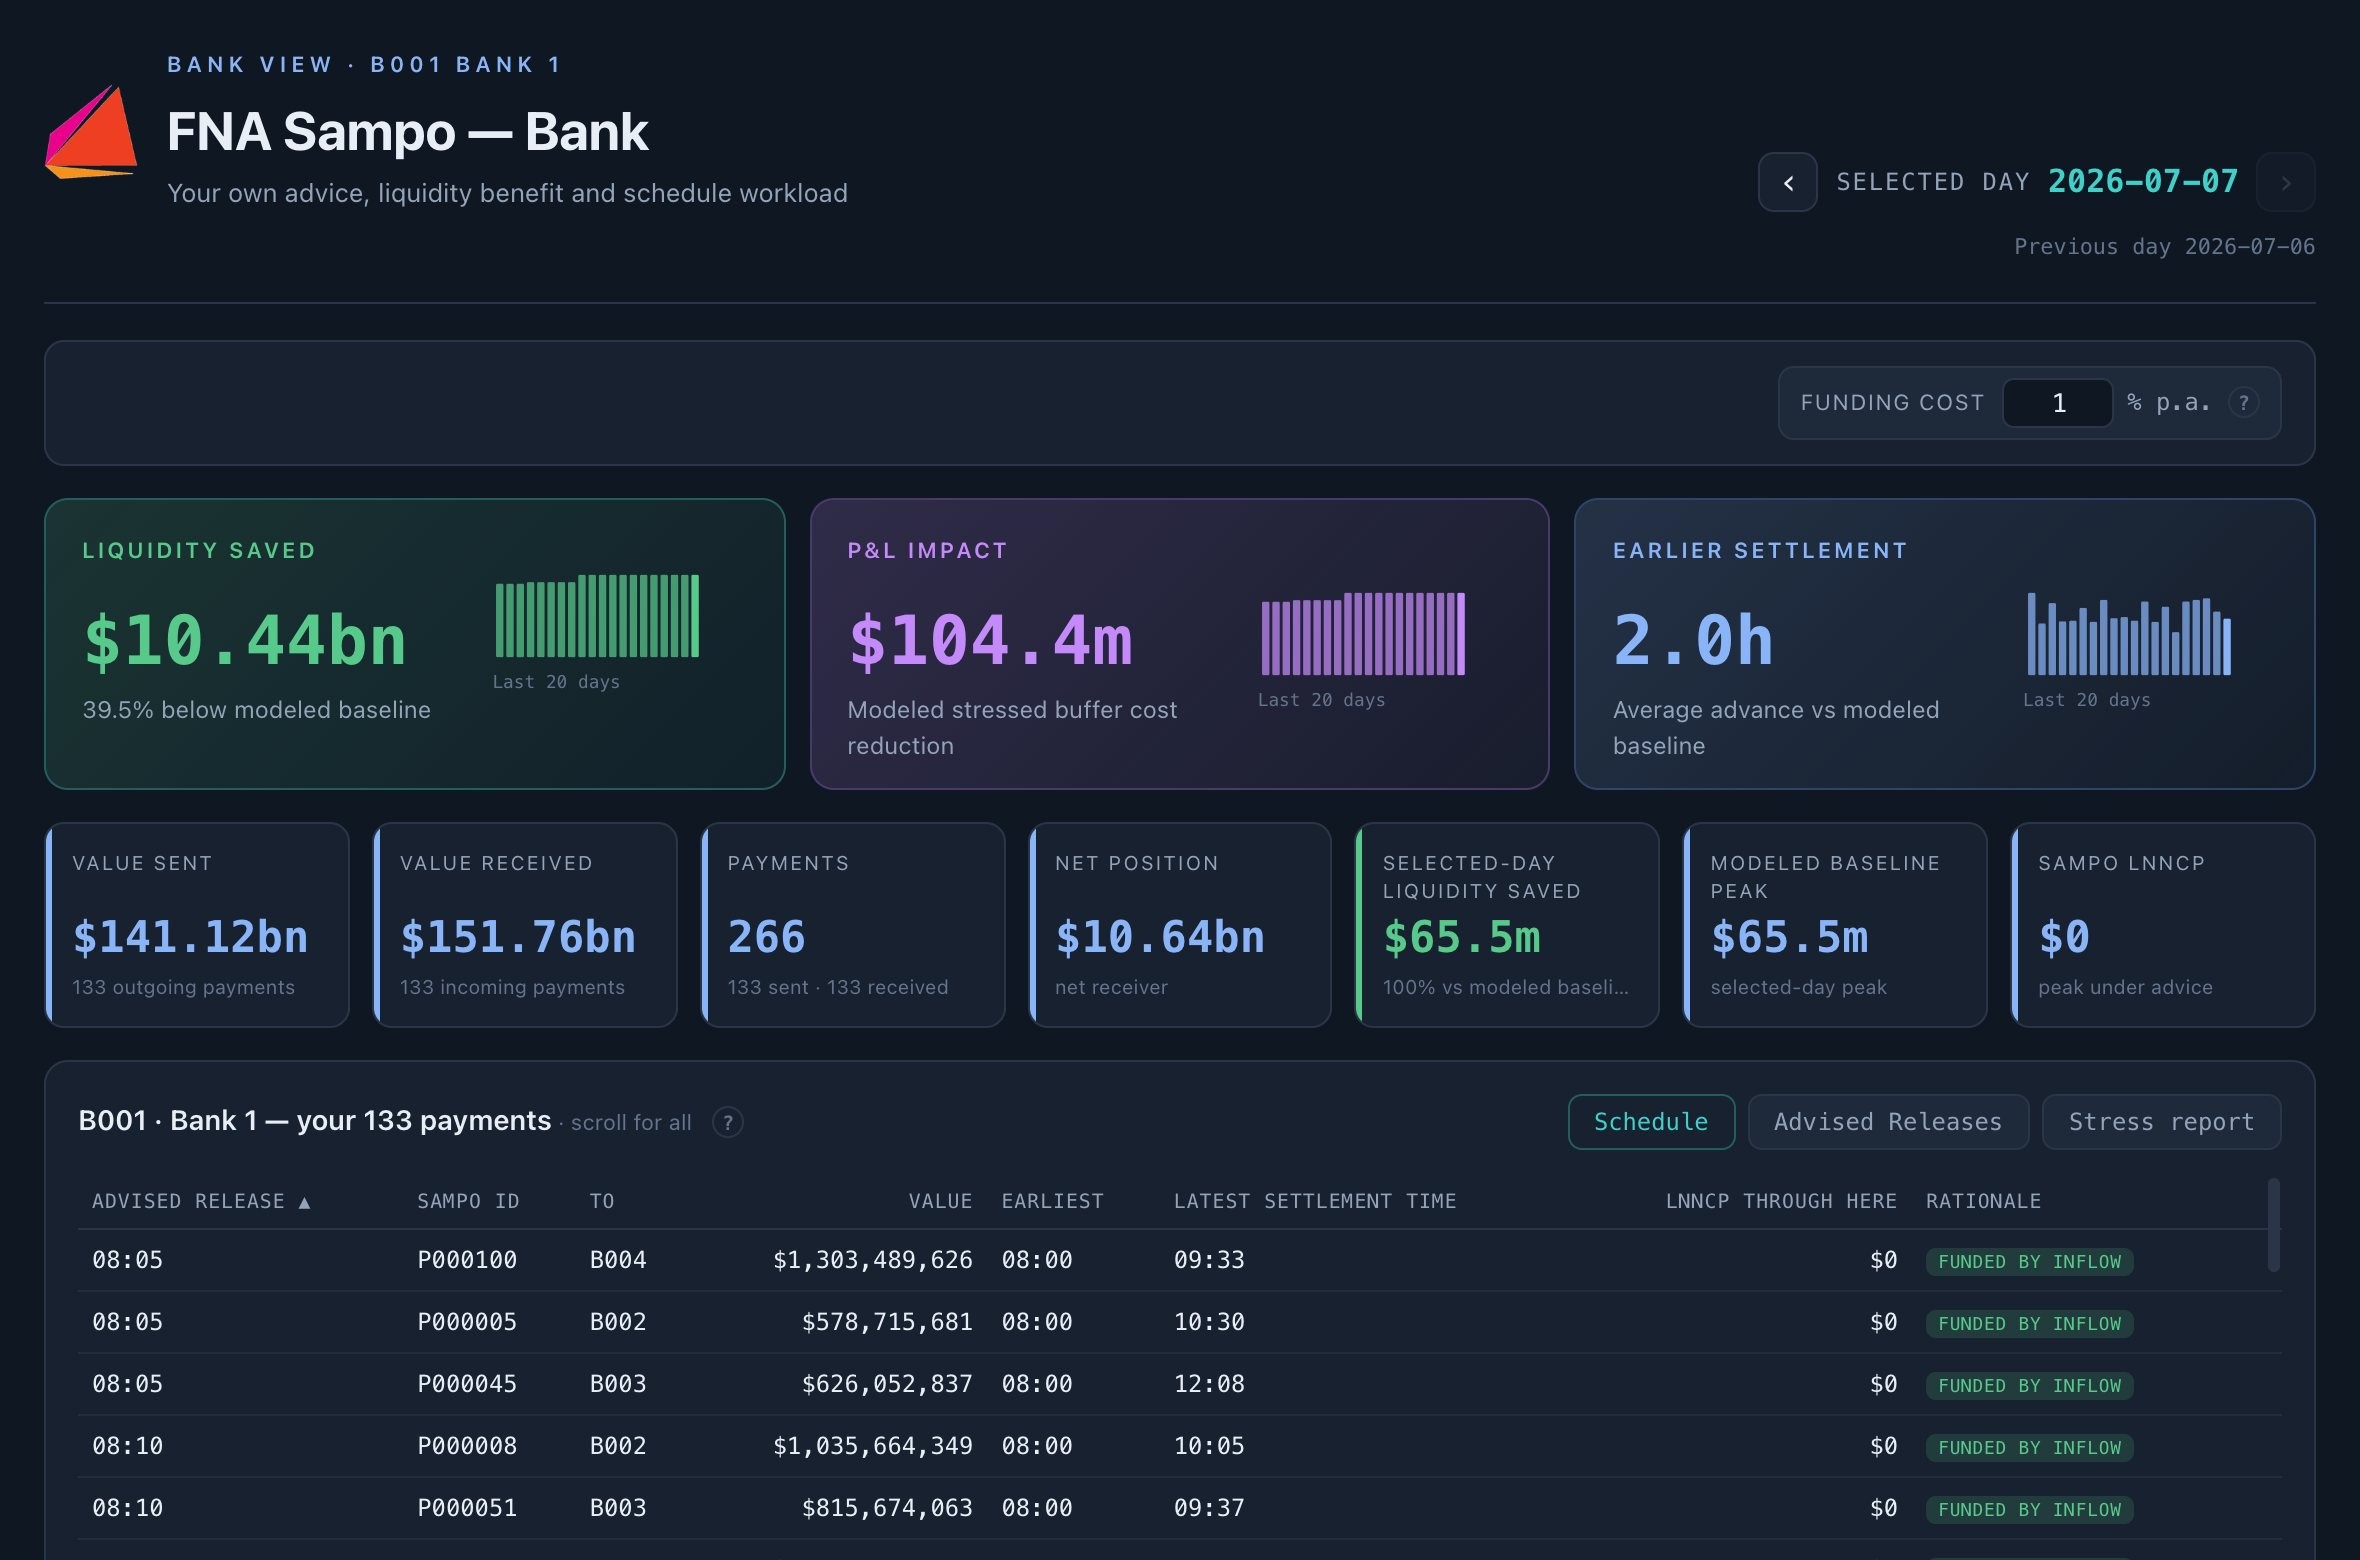Open payments table help question mark
2360x1560 pixels.
[x=727, y=1122]
